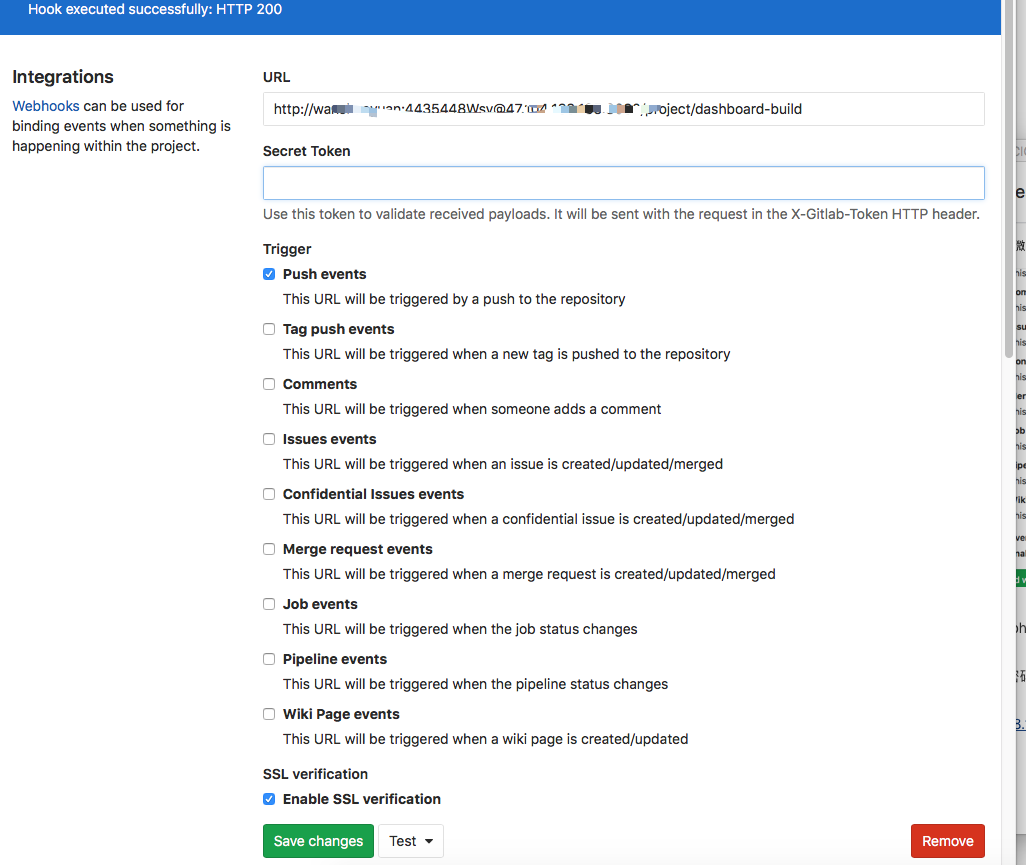This screenshot has width=1026, height=865.
Task: Check the Comments trigger checkbox
Action: [269, 384]
